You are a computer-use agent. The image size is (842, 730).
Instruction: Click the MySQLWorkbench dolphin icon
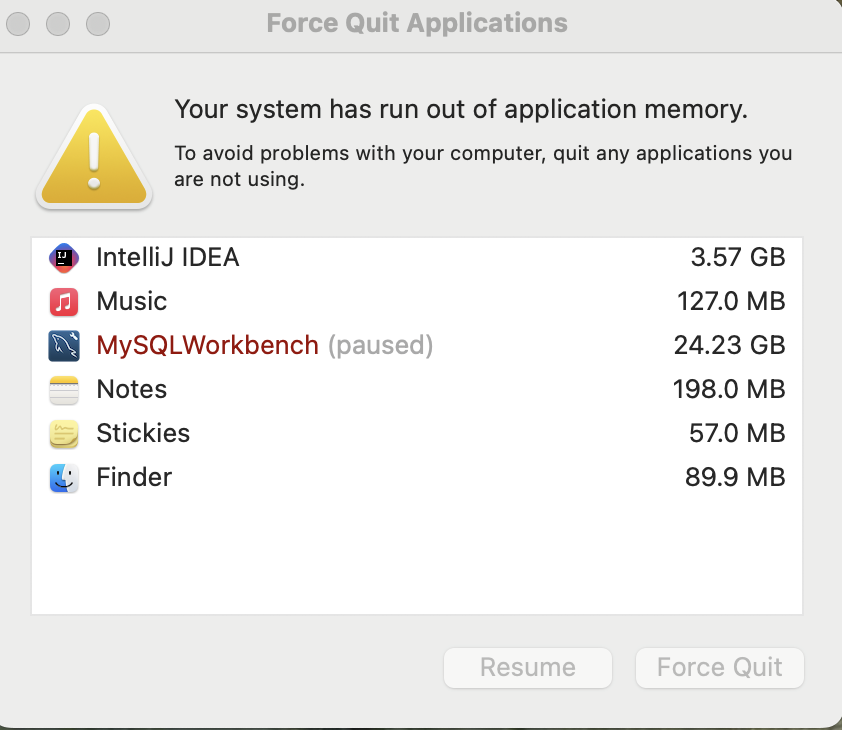click(x=64, y=346)
